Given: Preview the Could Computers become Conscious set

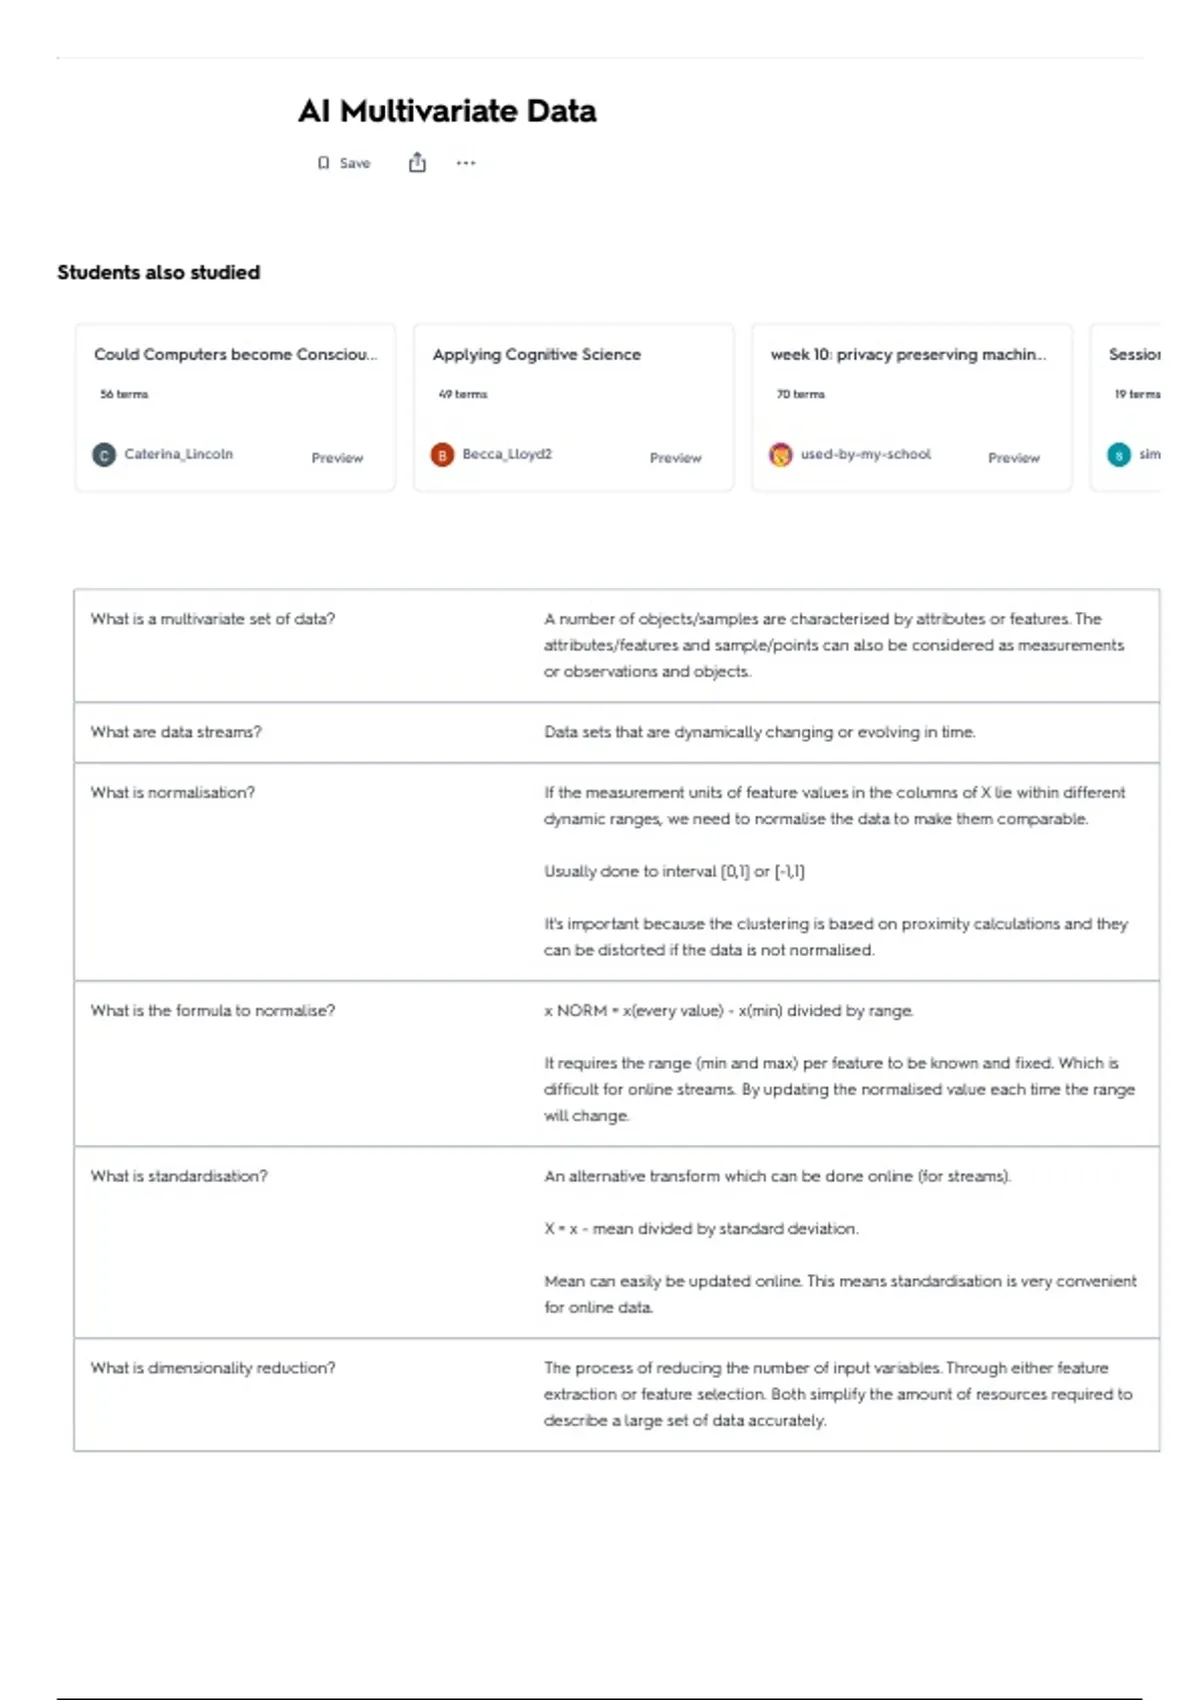Looking at the screenshot, I should click(337, 458).
